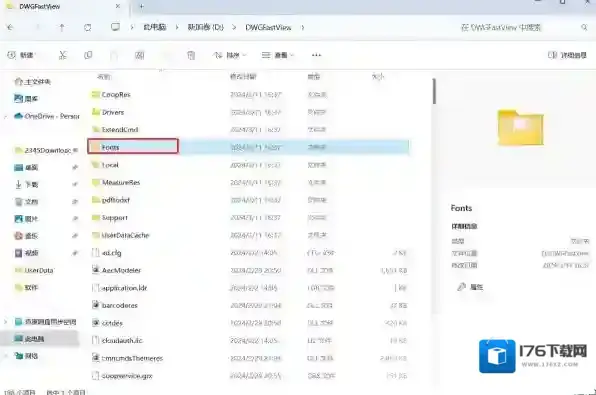The image size is (596, 395).
Task: Open 视频 (Videos) in the sidebar
Action: click(x=26, y=253)
